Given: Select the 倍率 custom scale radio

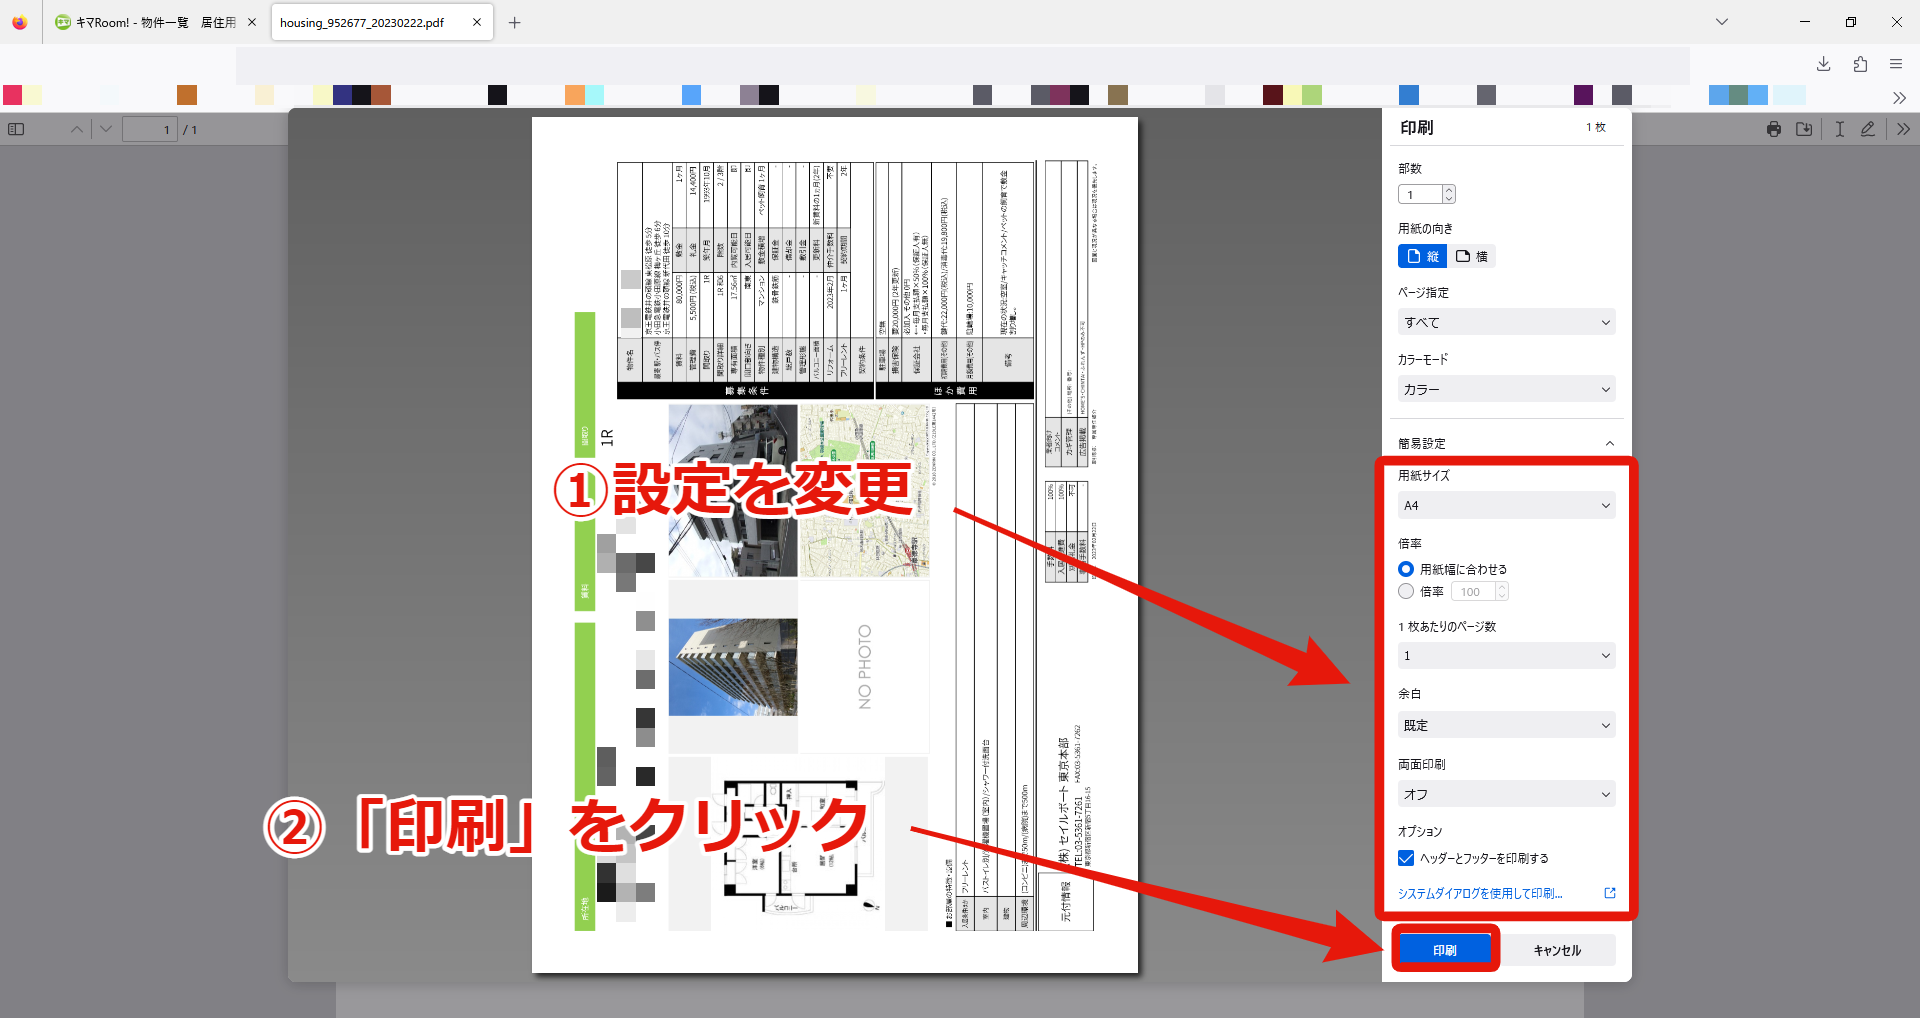Looking at the screenshot, I should [x=1406, y=591].
